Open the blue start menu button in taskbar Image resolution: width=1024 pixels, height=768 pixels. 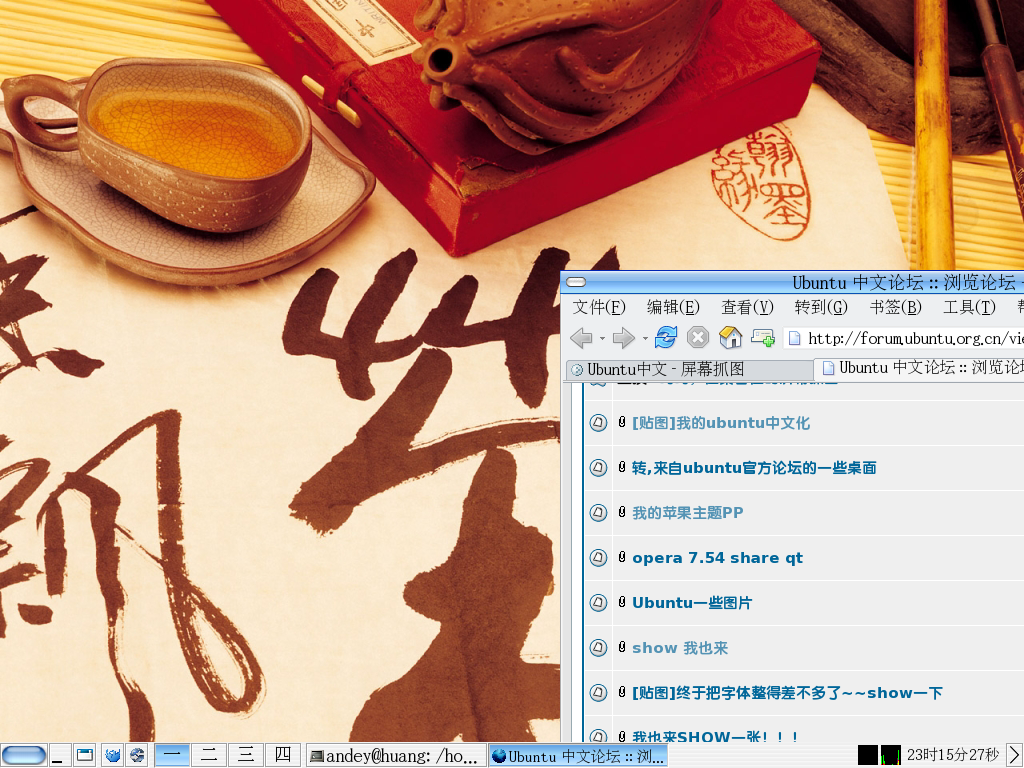click(x=24, y=756)
